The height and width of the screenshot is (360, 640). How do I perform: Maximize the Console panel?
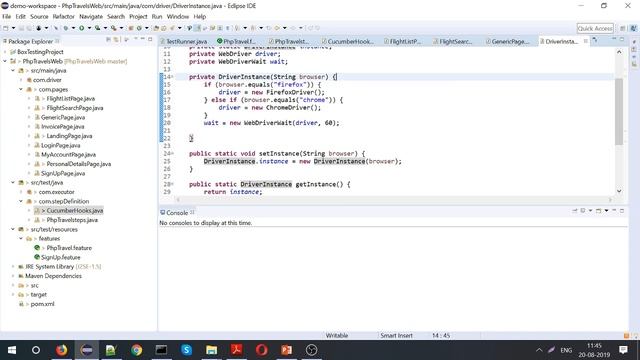tap(622, 211)
